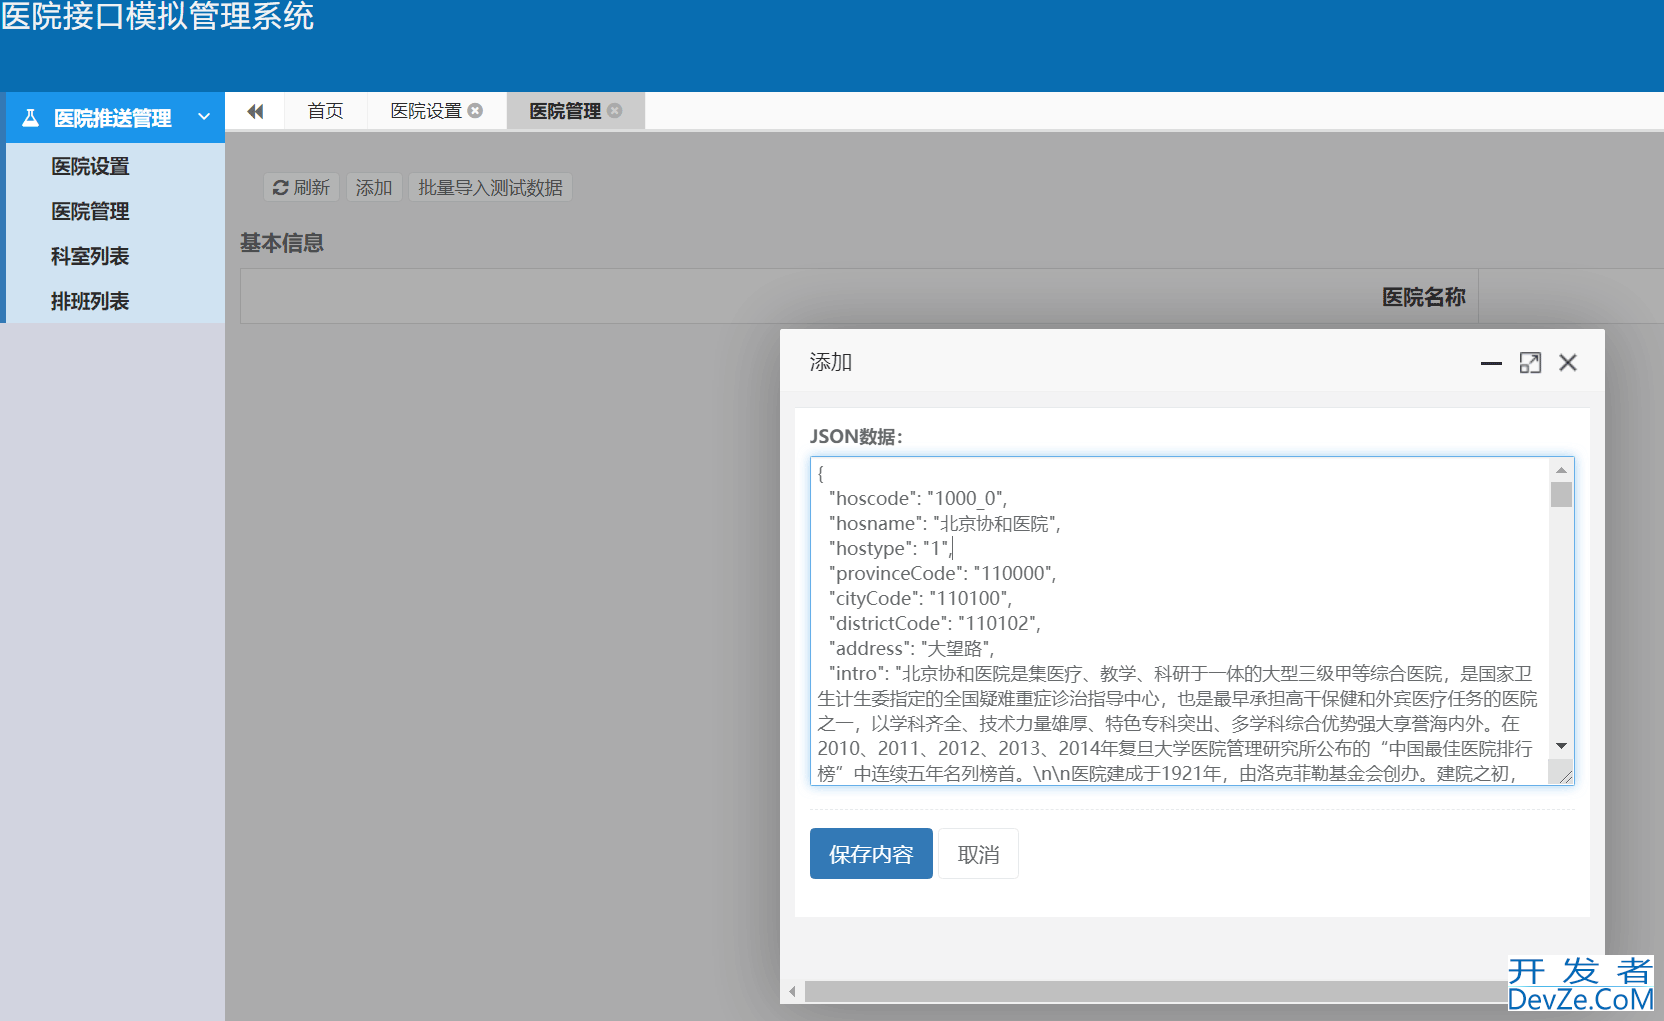Click the 批量导入测试数据 button
The image size is (1664, 1021).
(x=490, y=187)
